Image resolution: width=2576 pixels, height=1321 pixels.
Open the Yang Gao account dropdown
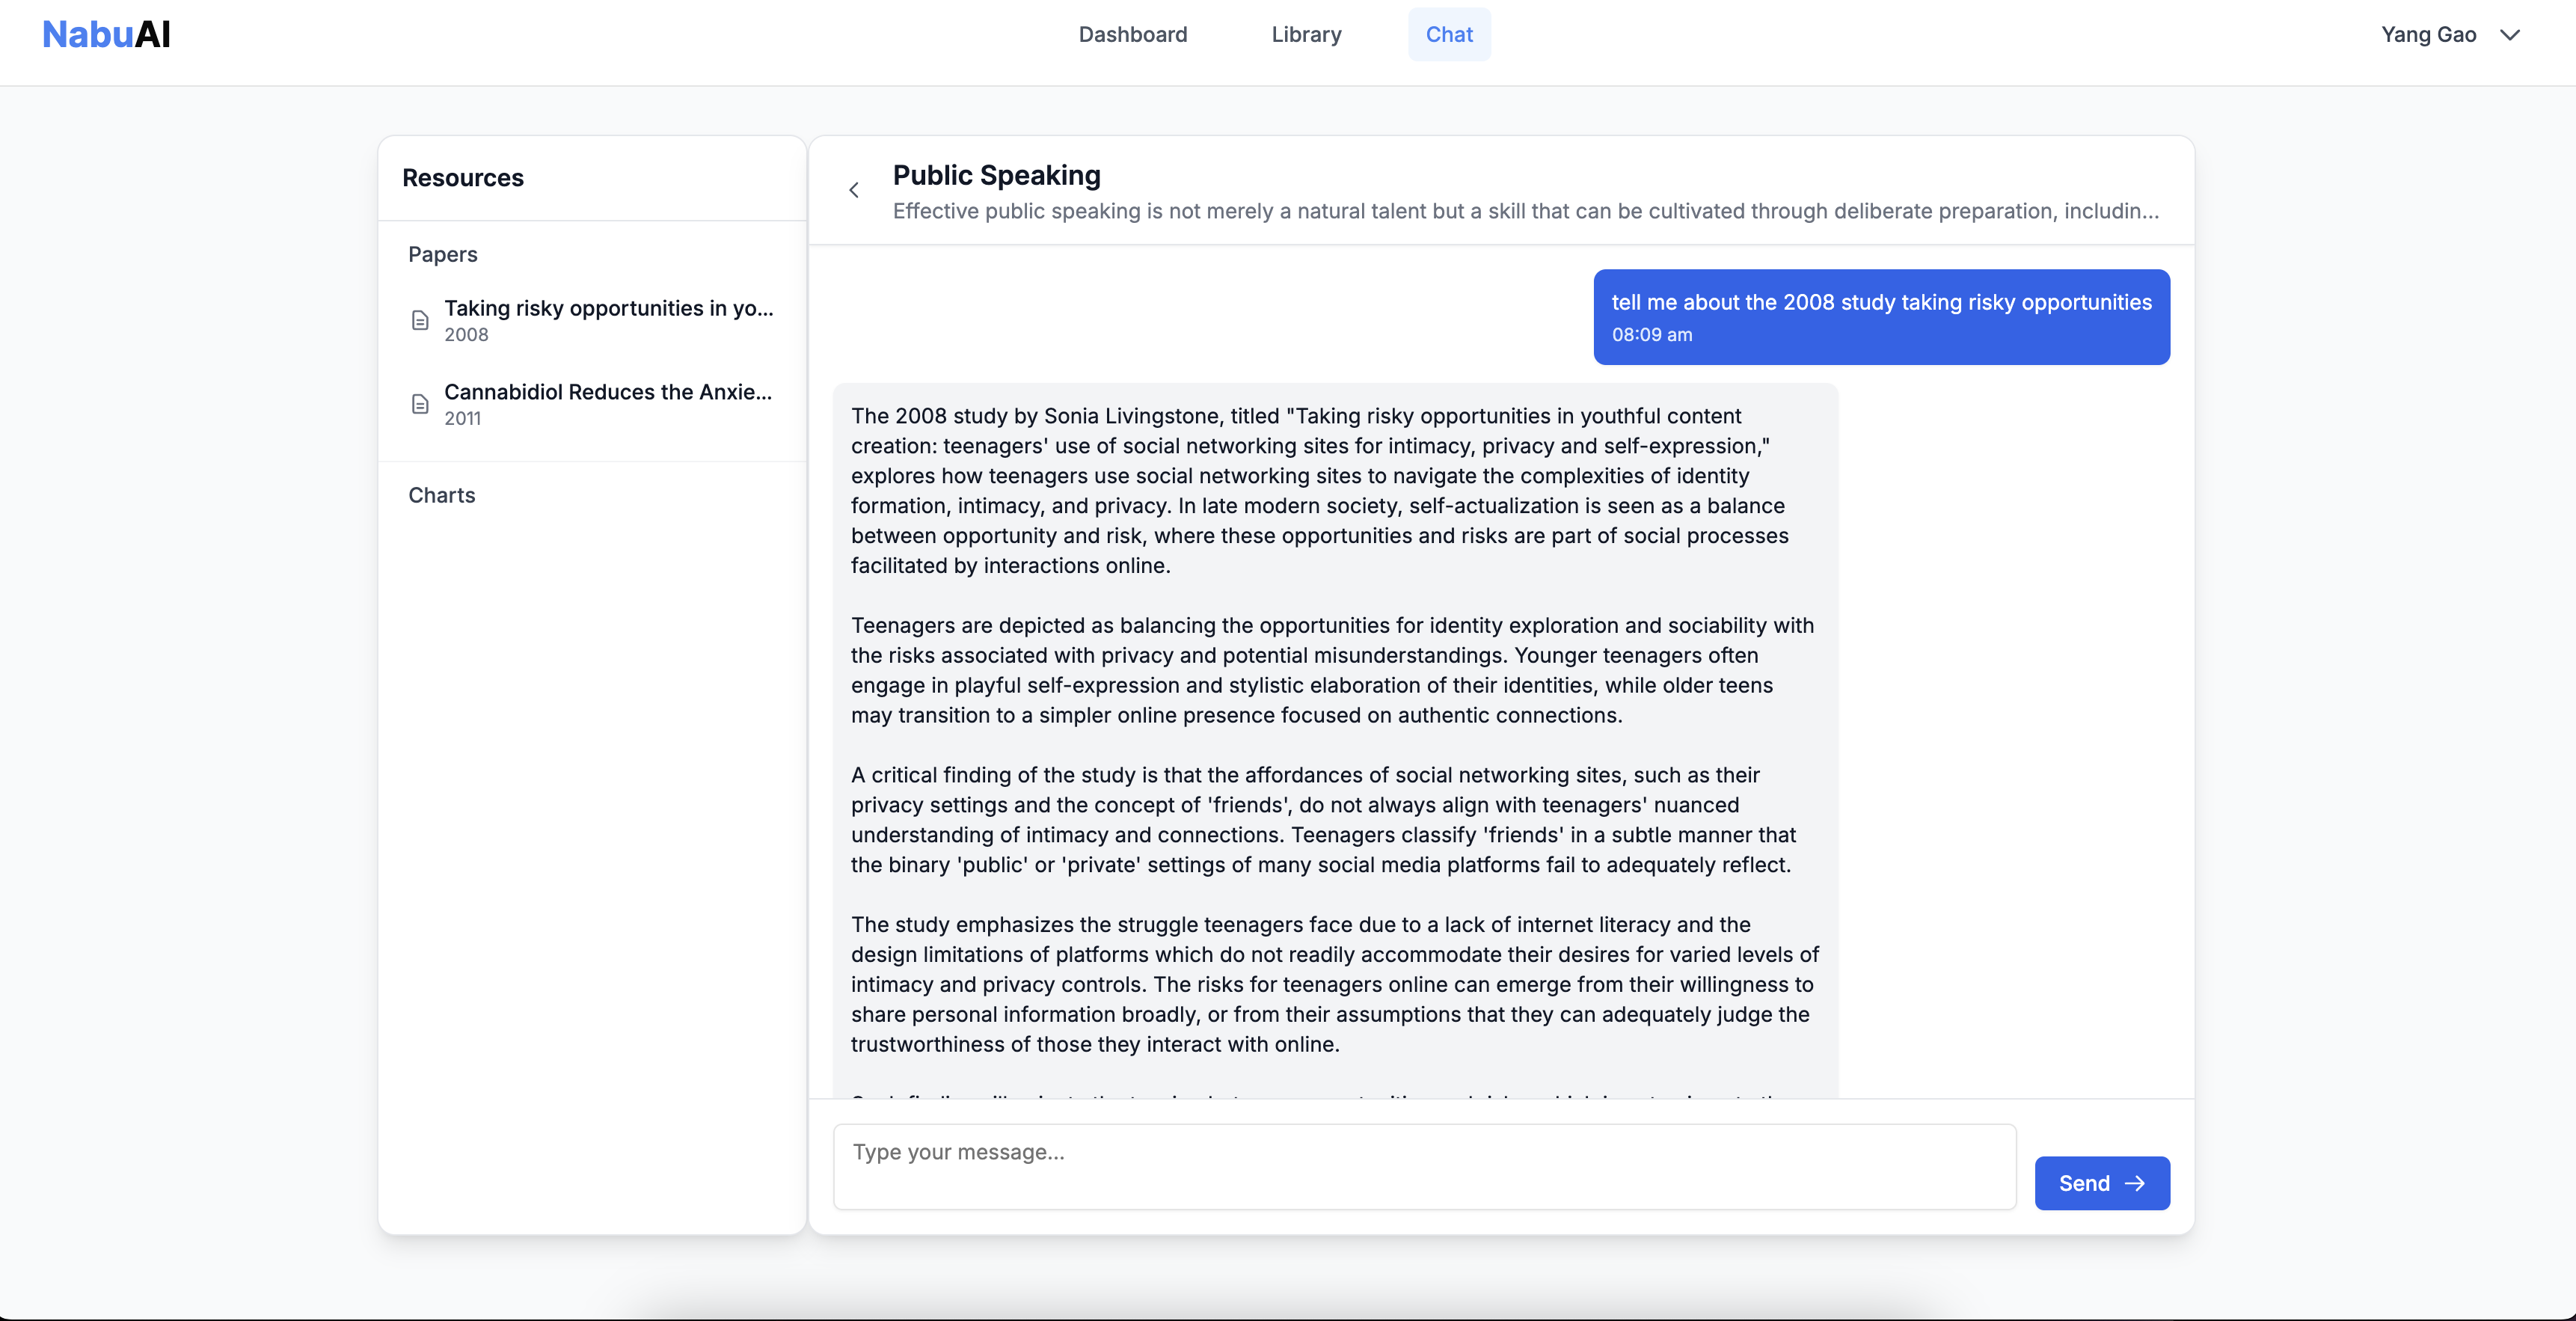2428,35
